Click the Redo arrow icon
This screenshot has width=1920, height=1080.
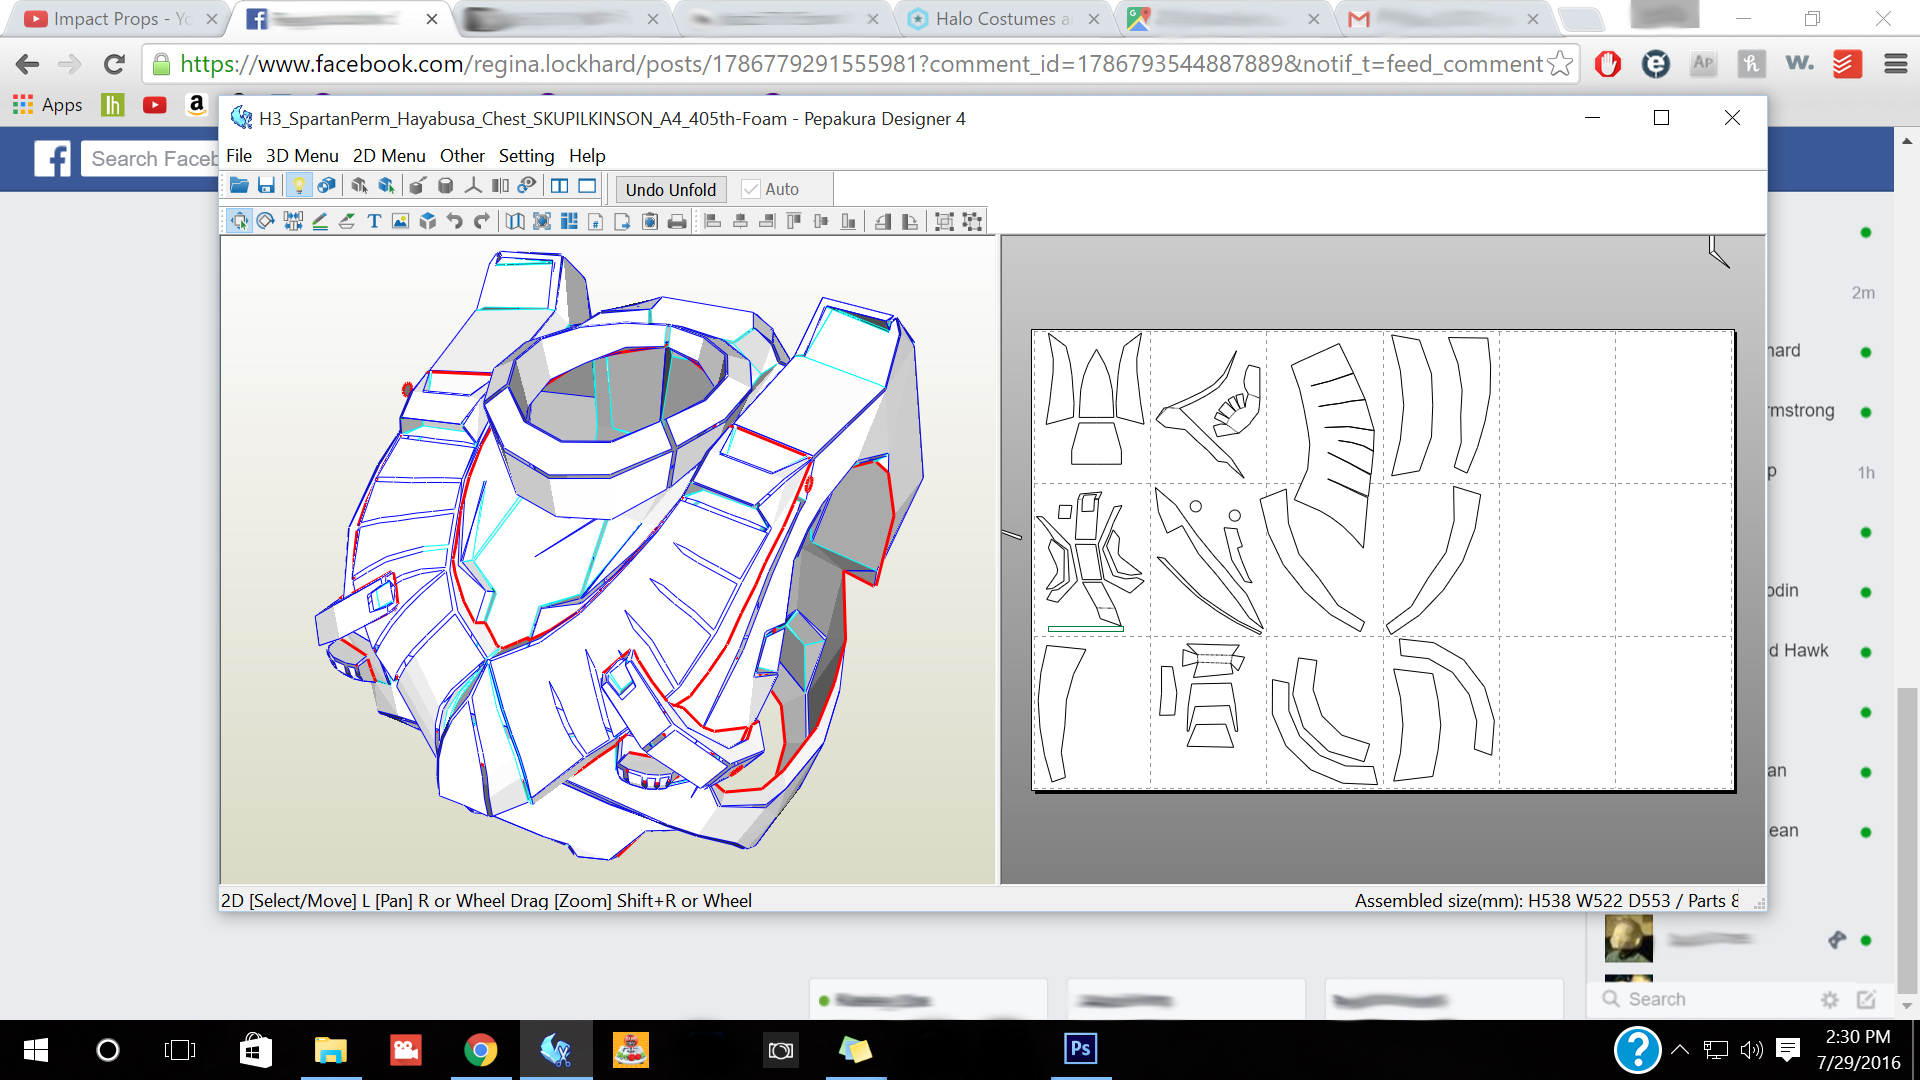[482, 221]
